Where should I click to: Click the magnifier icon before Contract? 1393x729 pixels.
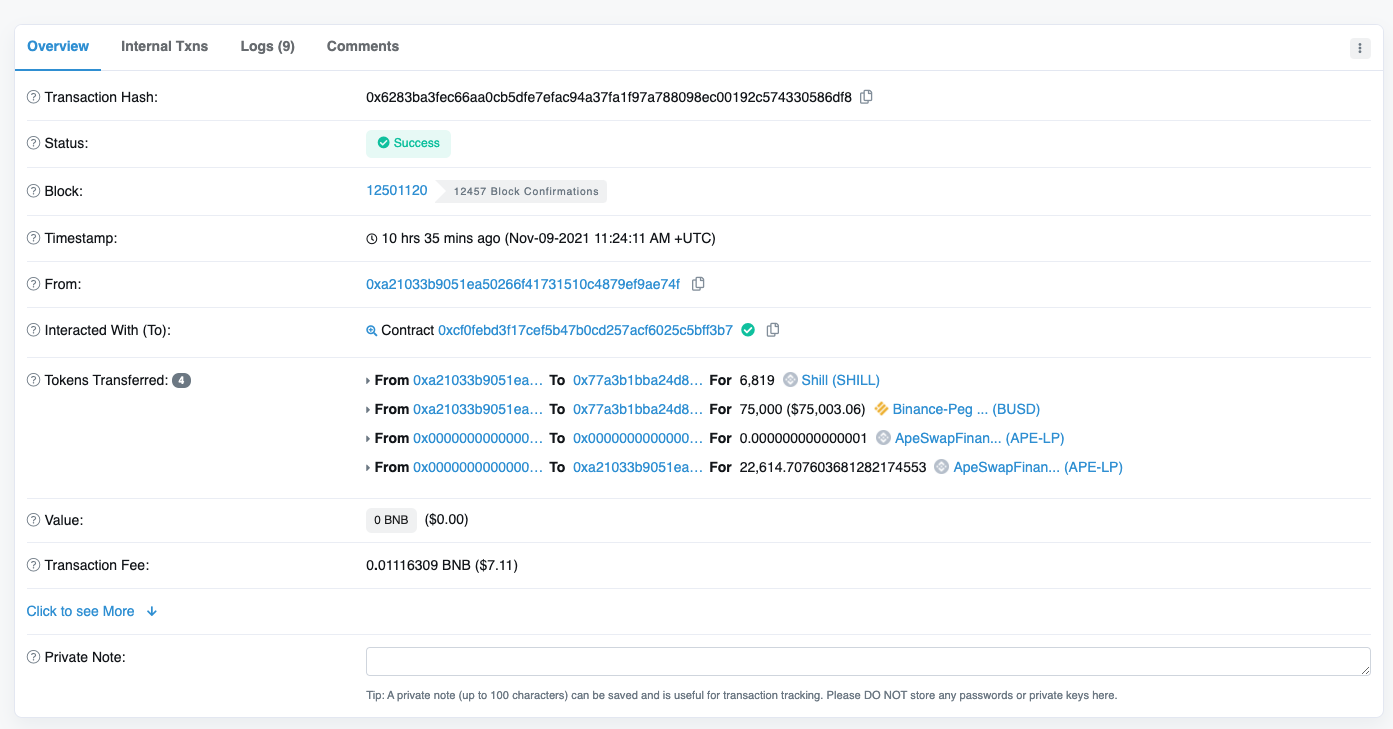(x=372, y=330)
